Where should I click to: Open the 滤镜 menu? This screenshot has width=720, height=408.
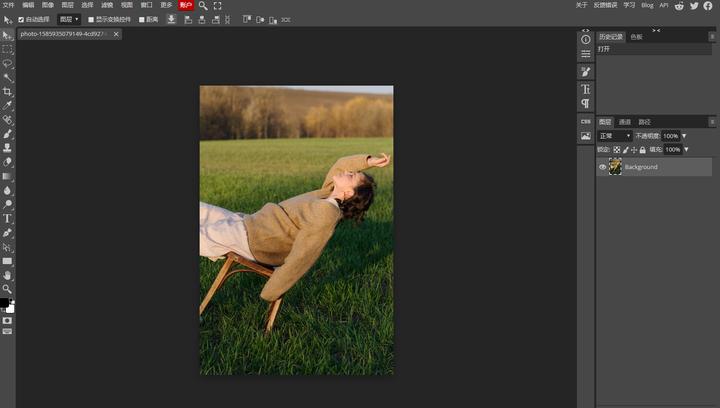point(107,5)
